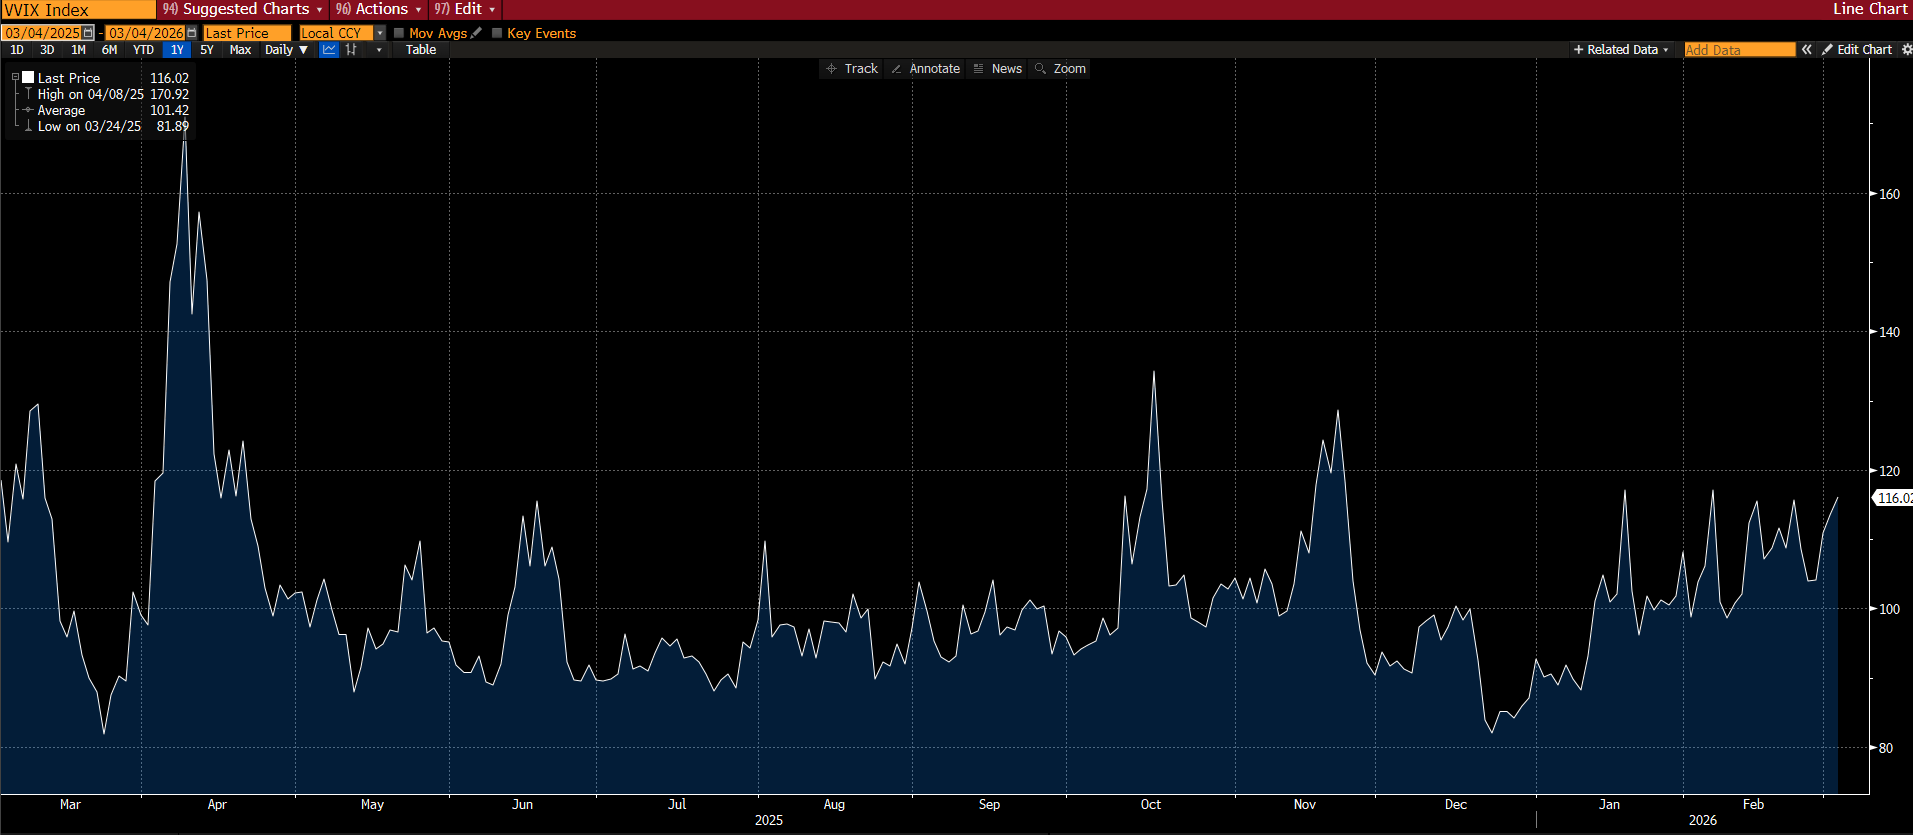This screenshot has height=835, width=1913.
Task: Collapse the Last Price legend tree
Action: [x=15, y=78]
